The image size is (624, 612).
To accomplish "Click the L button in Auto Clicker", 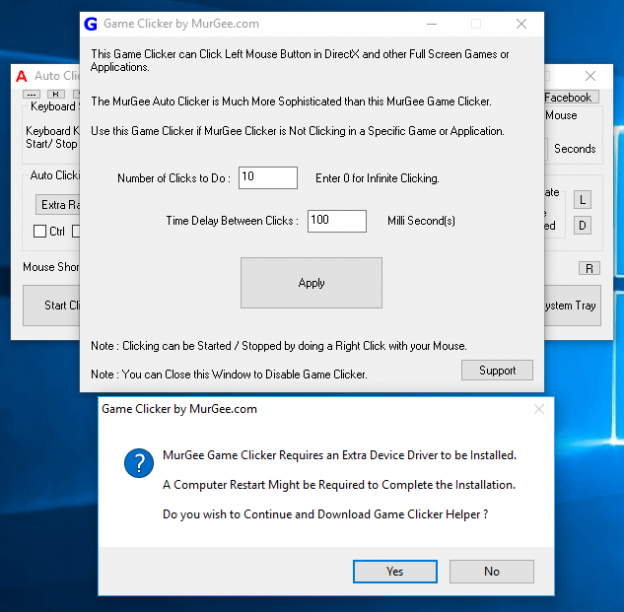I will coord(582,200).
